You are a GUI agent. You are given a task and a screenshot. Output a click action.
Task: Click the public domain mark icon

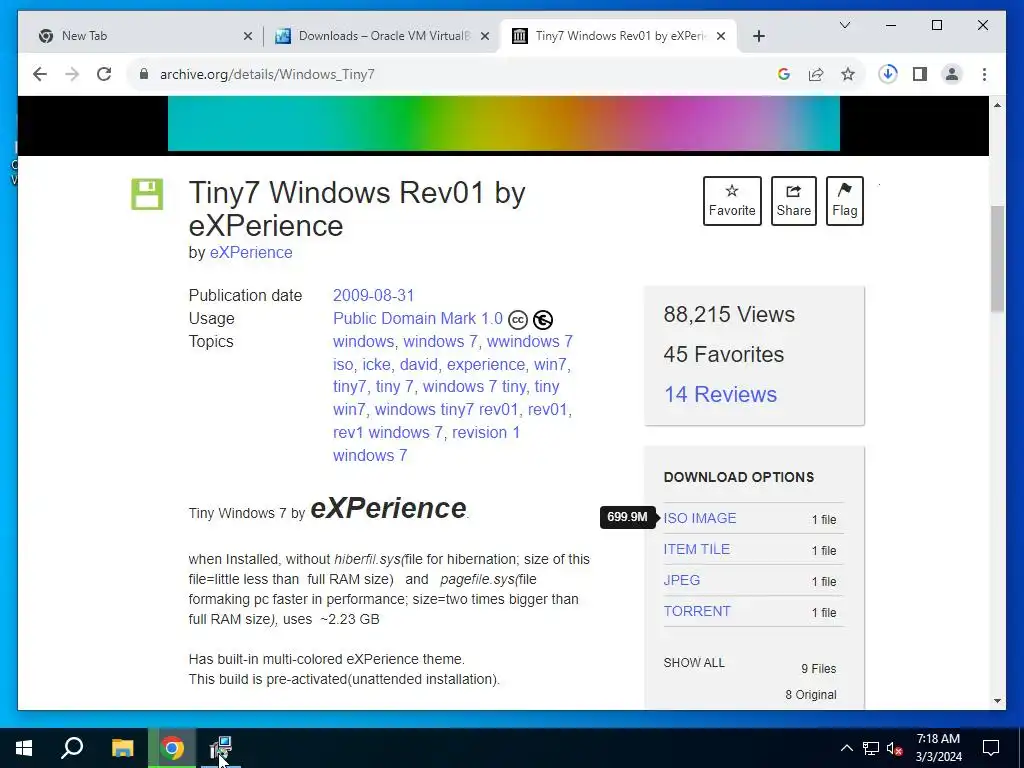coord(543,320)
